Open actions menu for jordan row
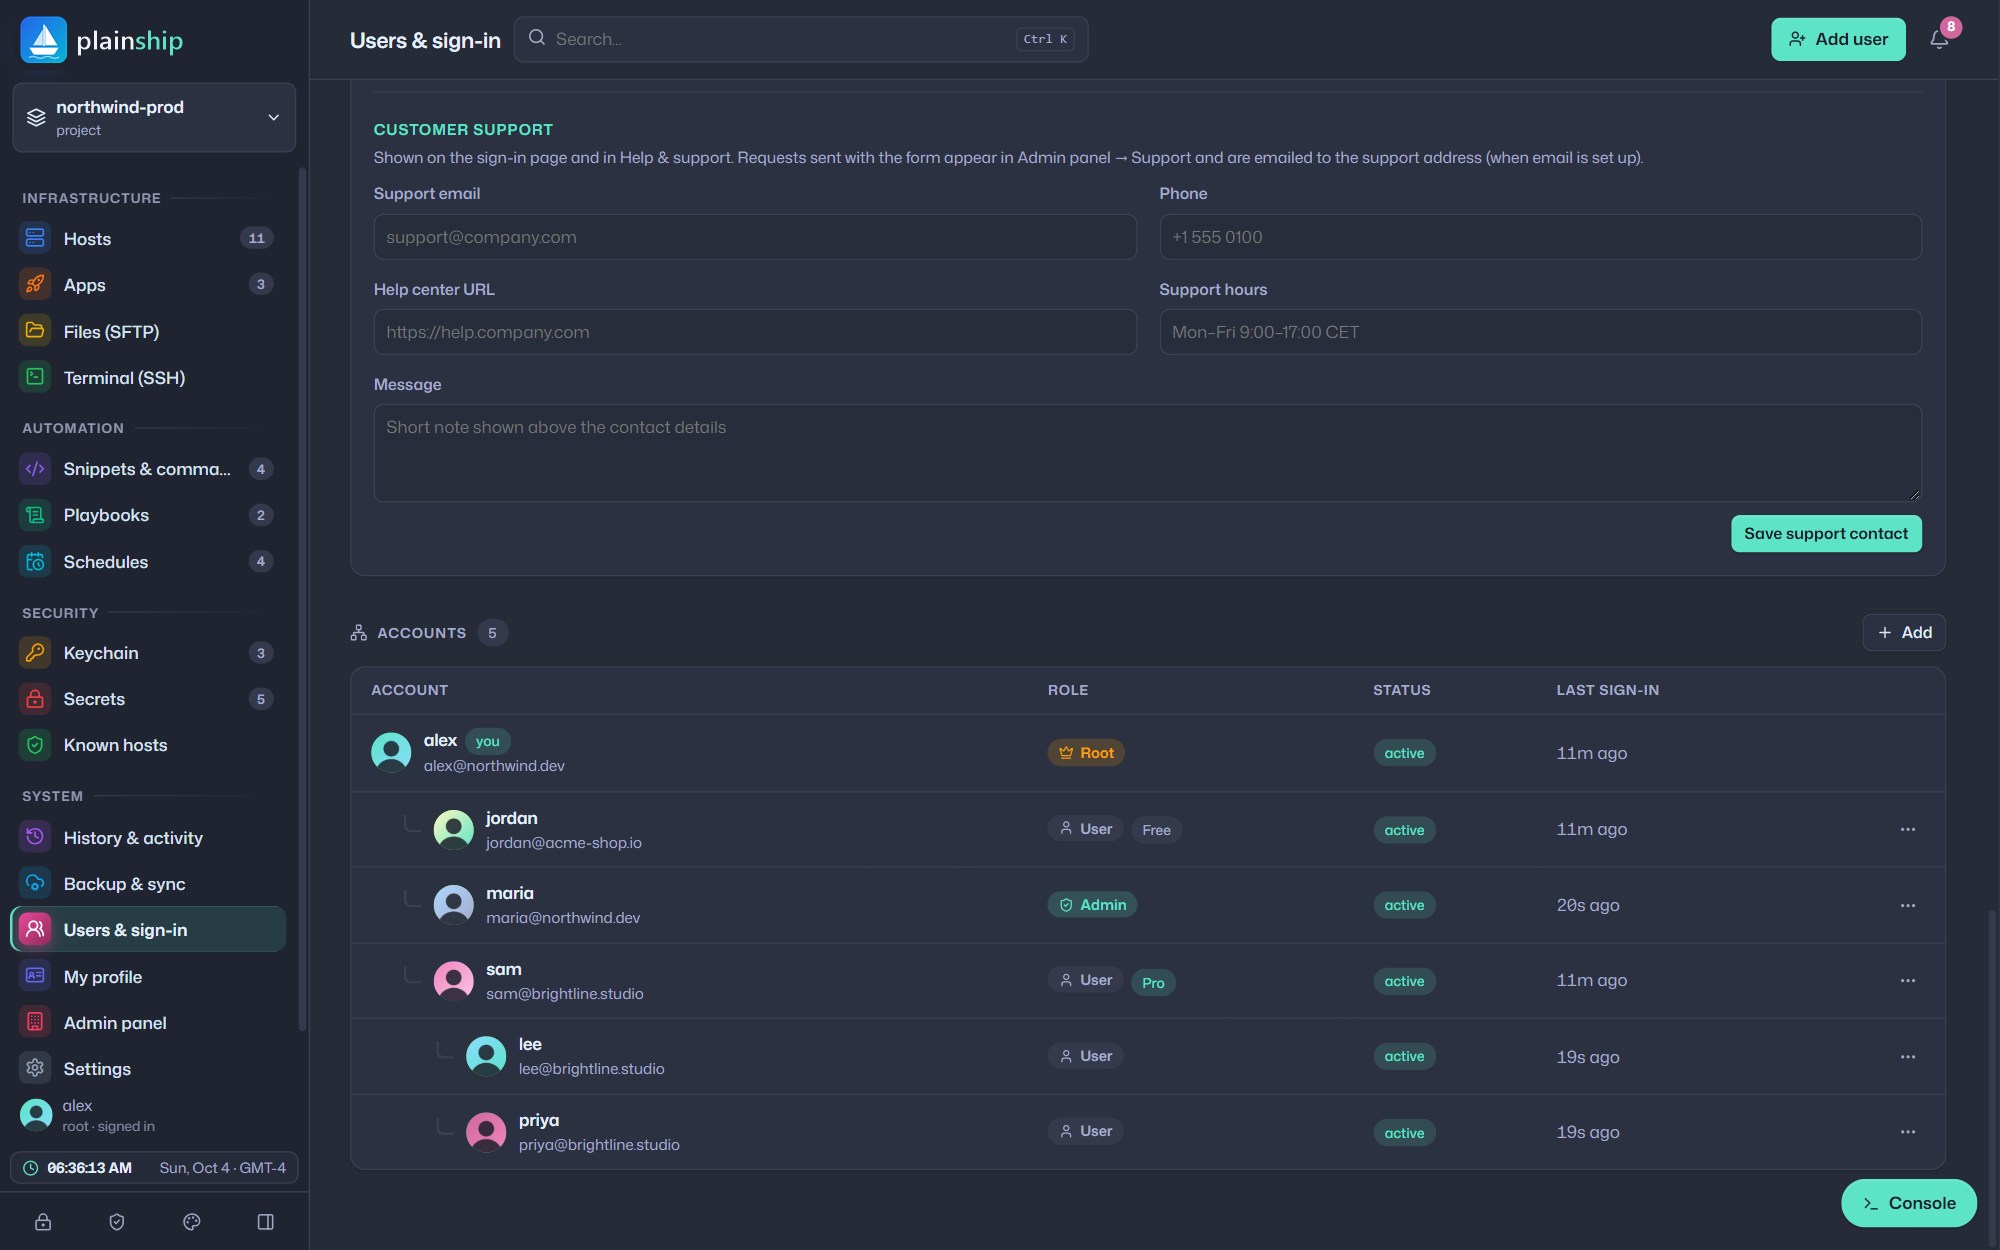Screen dimensions: 2000x1250 tap(1908, 829)
